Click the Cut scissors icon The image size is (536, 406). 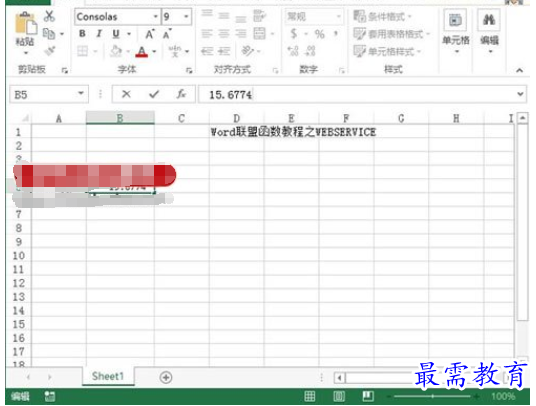click(x=49, y=16)
